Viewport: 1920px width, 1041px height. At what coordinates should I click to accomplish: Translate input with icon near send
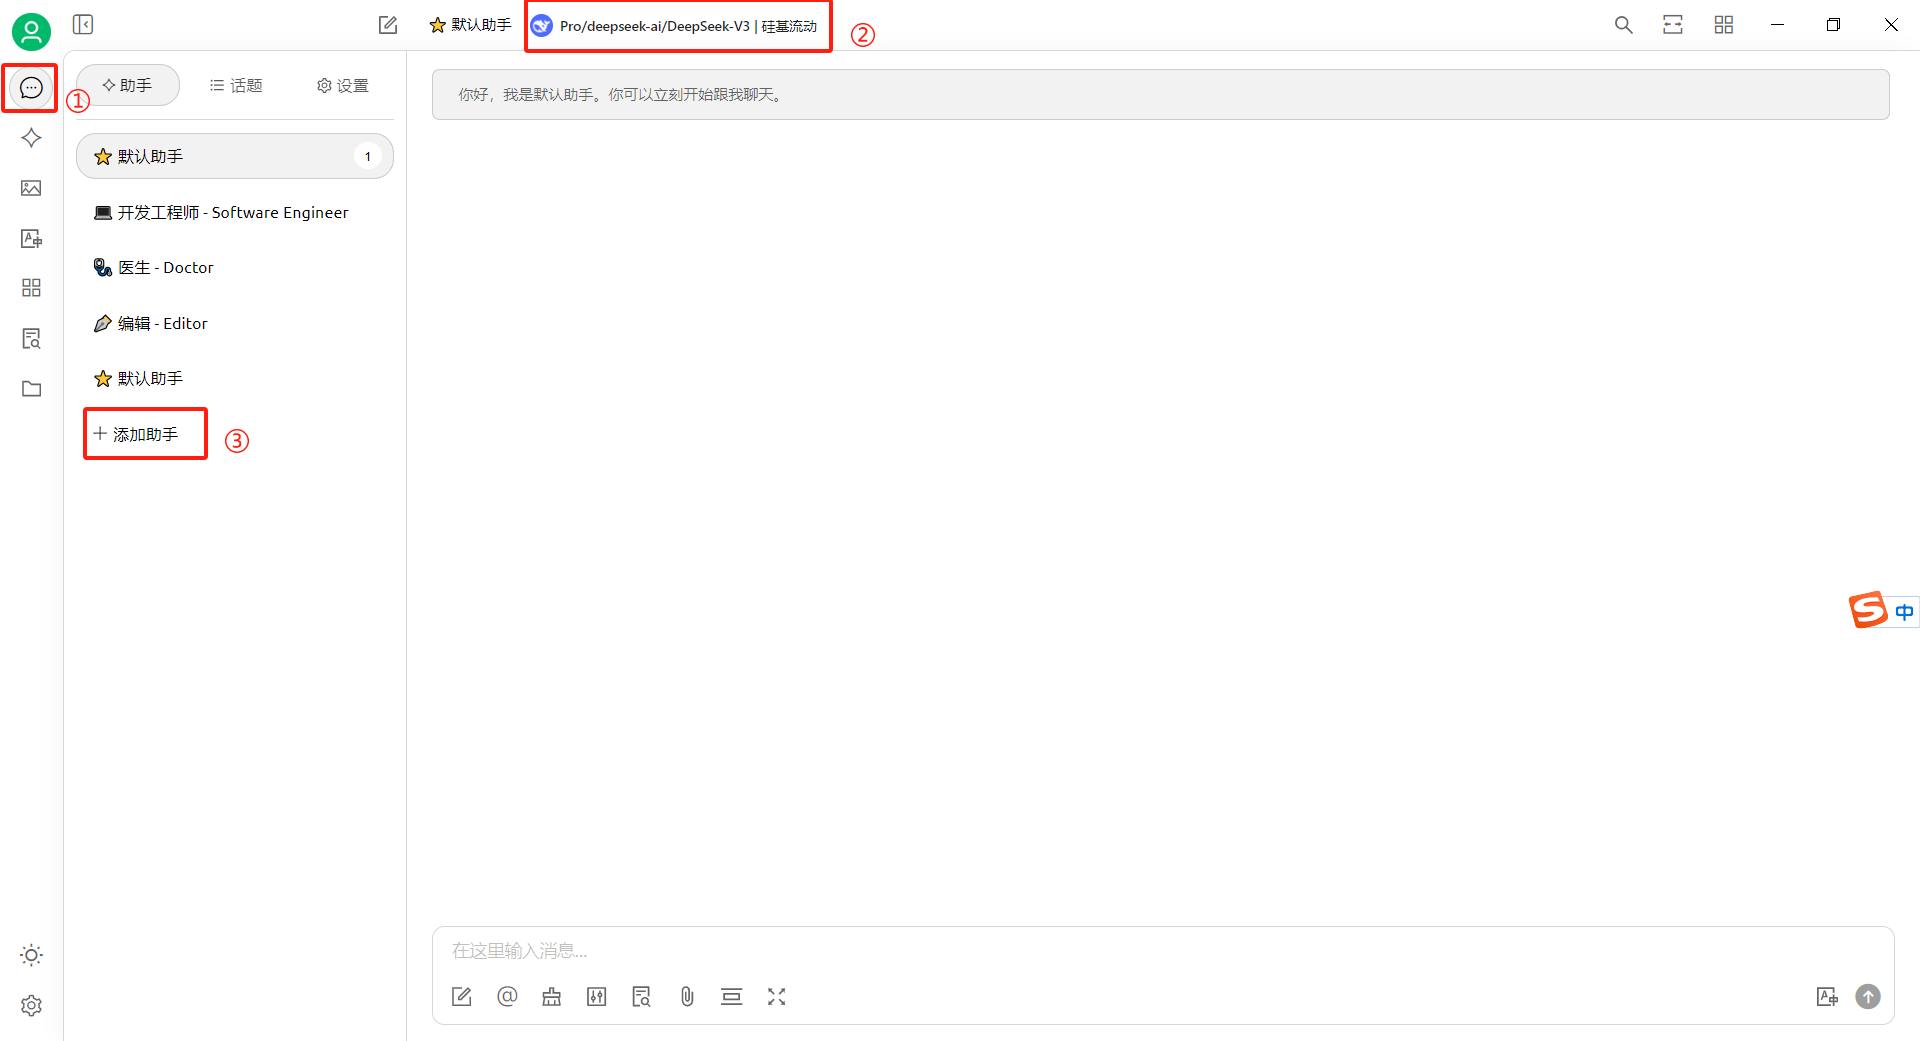click(1827, 996)
